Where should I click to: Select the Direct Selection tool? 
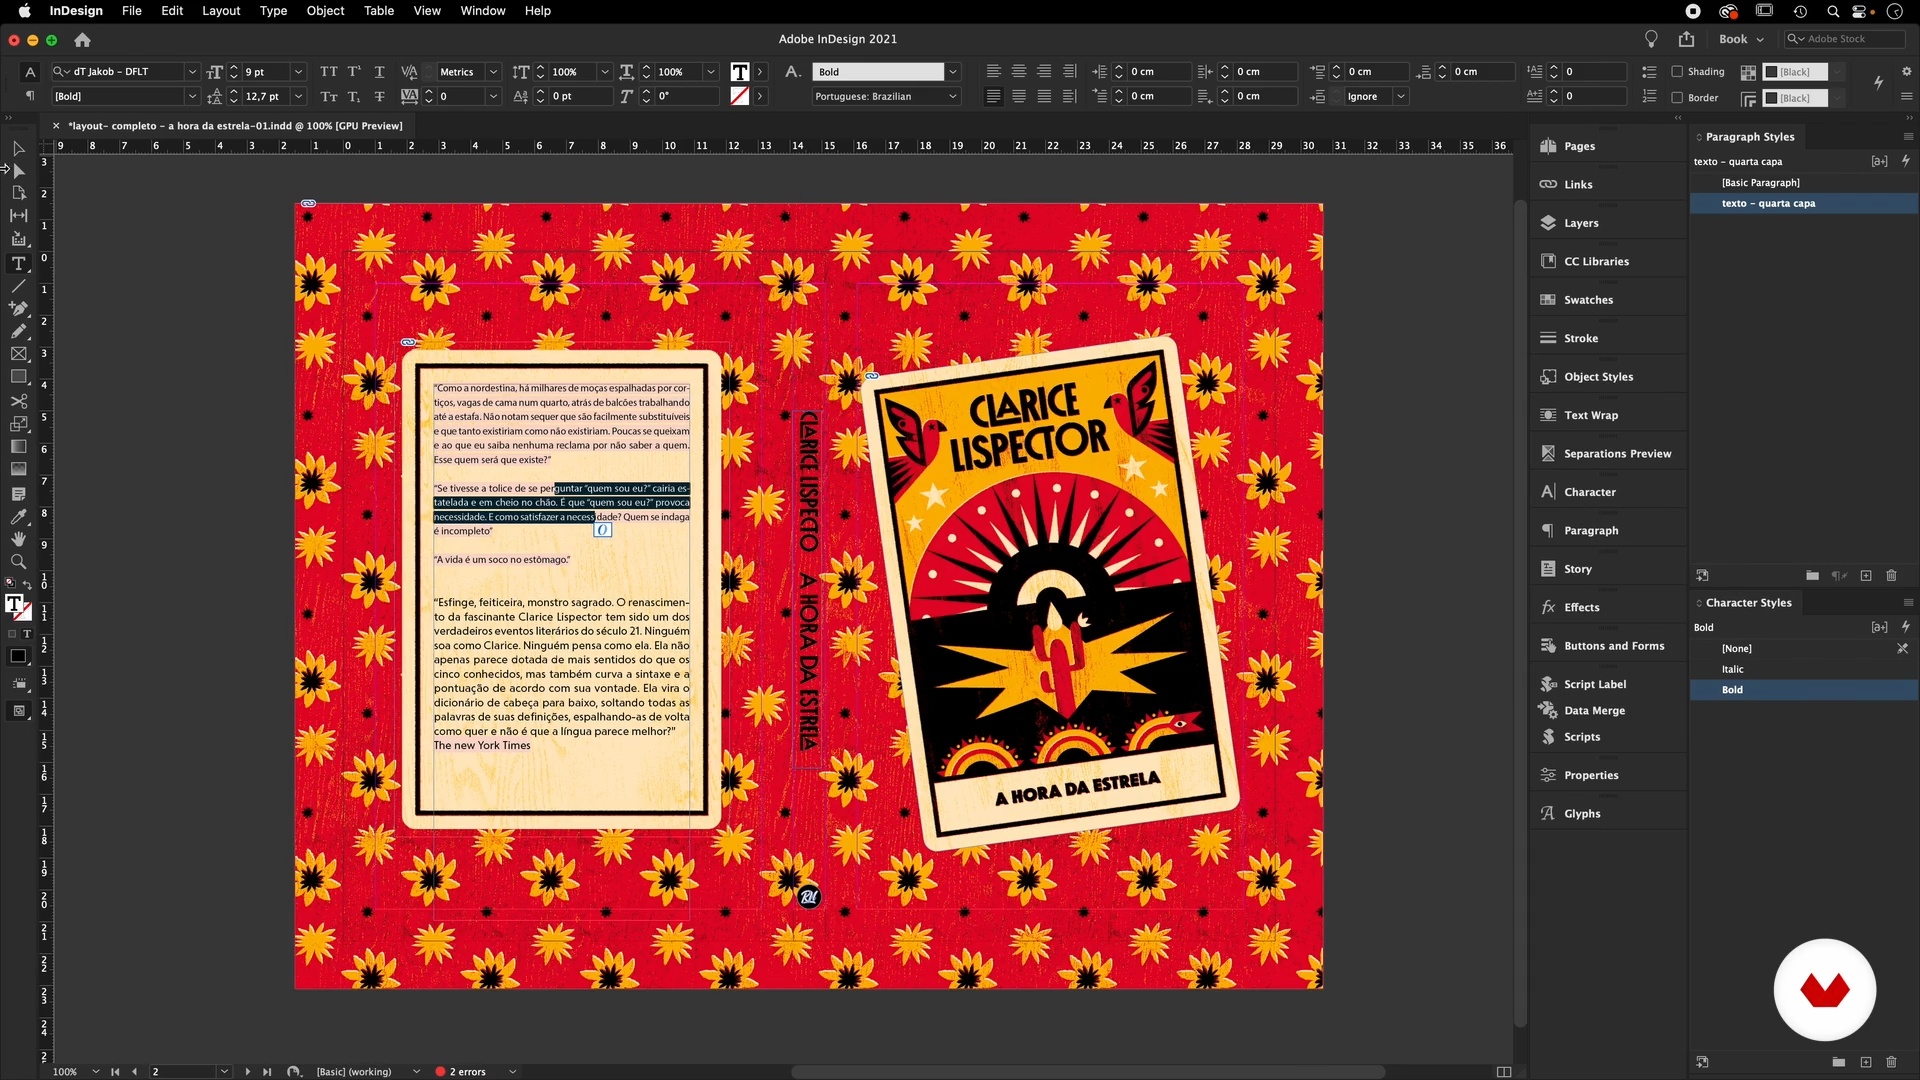point(18,171)
